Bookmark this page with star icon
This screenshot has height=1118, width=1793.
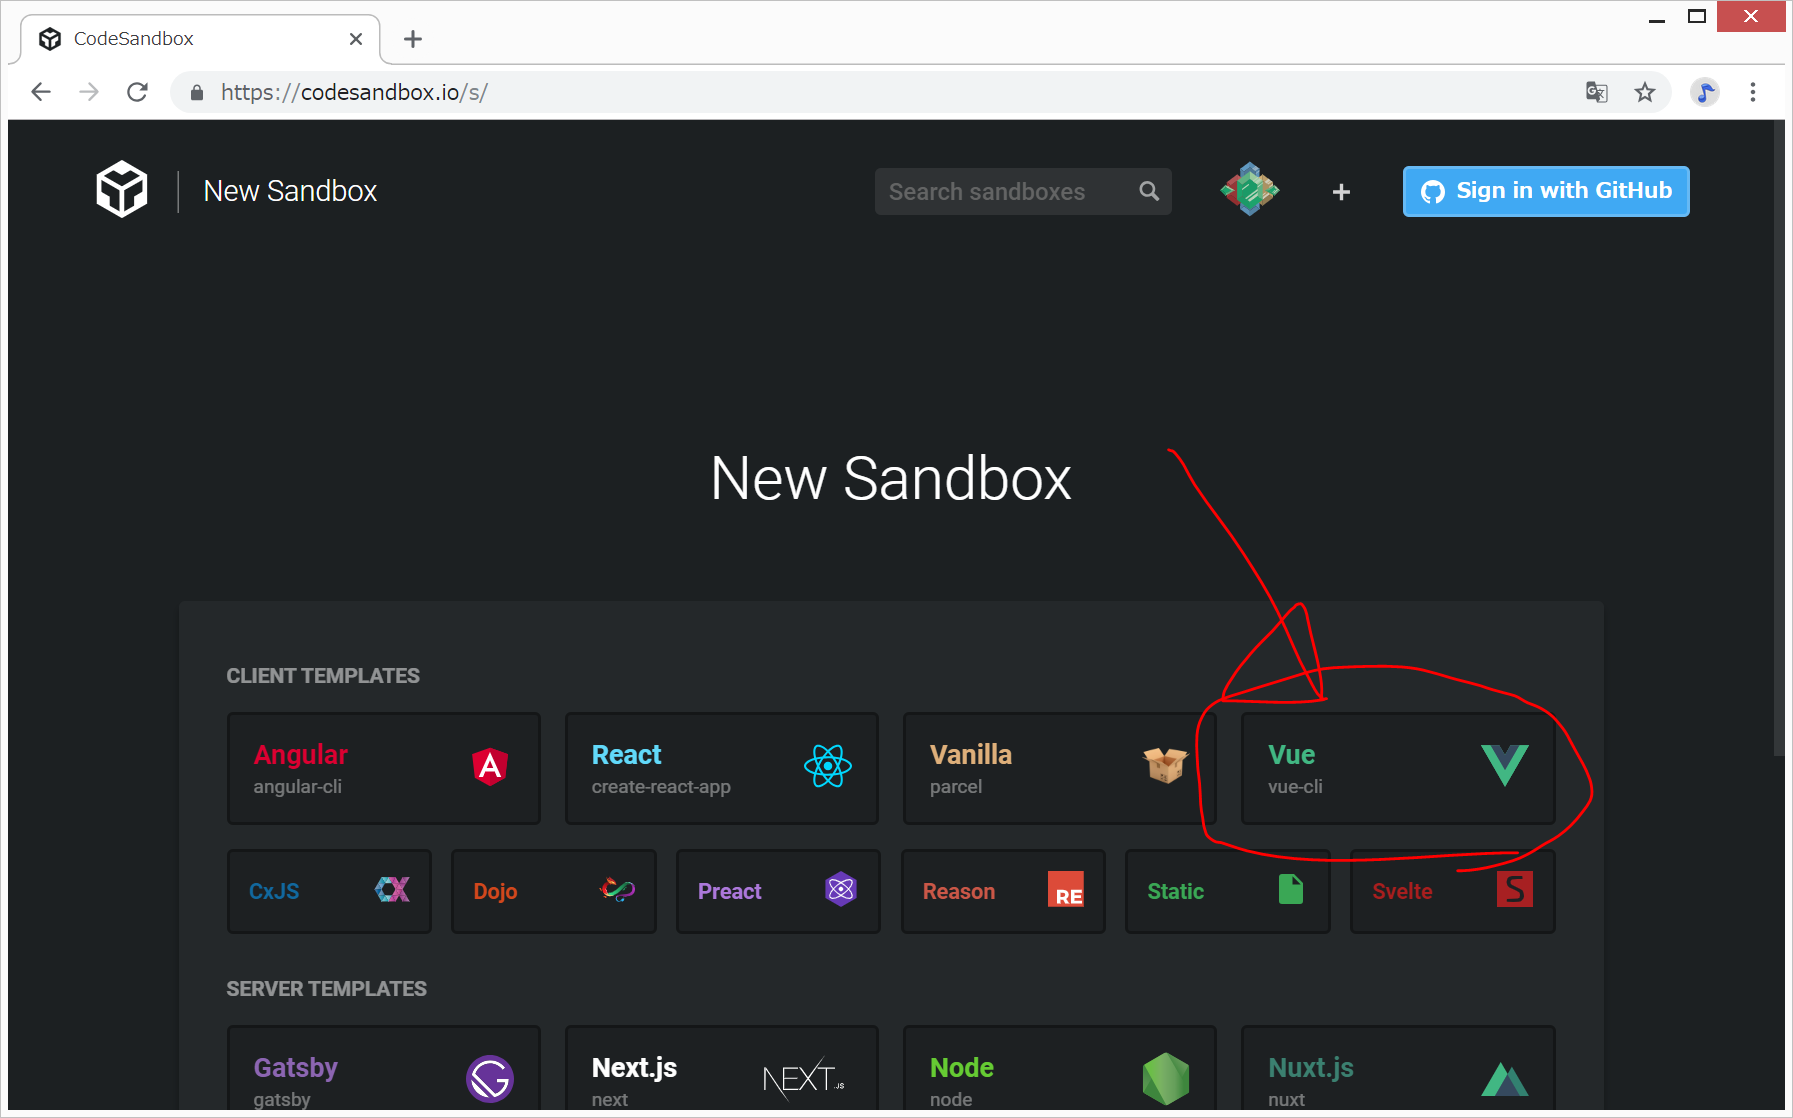point(1645,93)
